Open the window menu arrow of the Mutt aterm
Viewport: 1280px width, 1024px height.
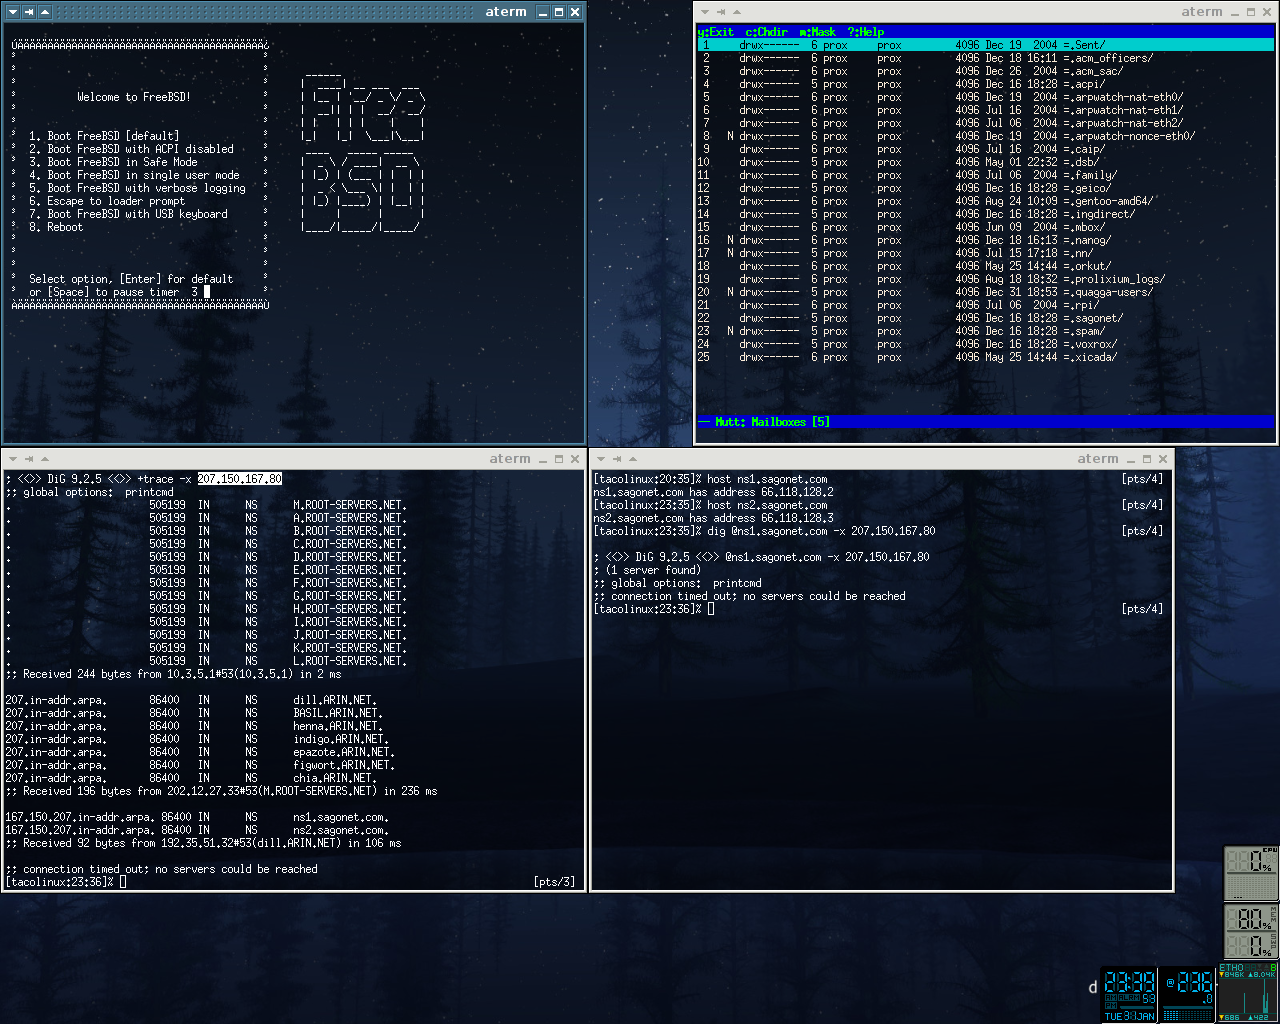705,12
